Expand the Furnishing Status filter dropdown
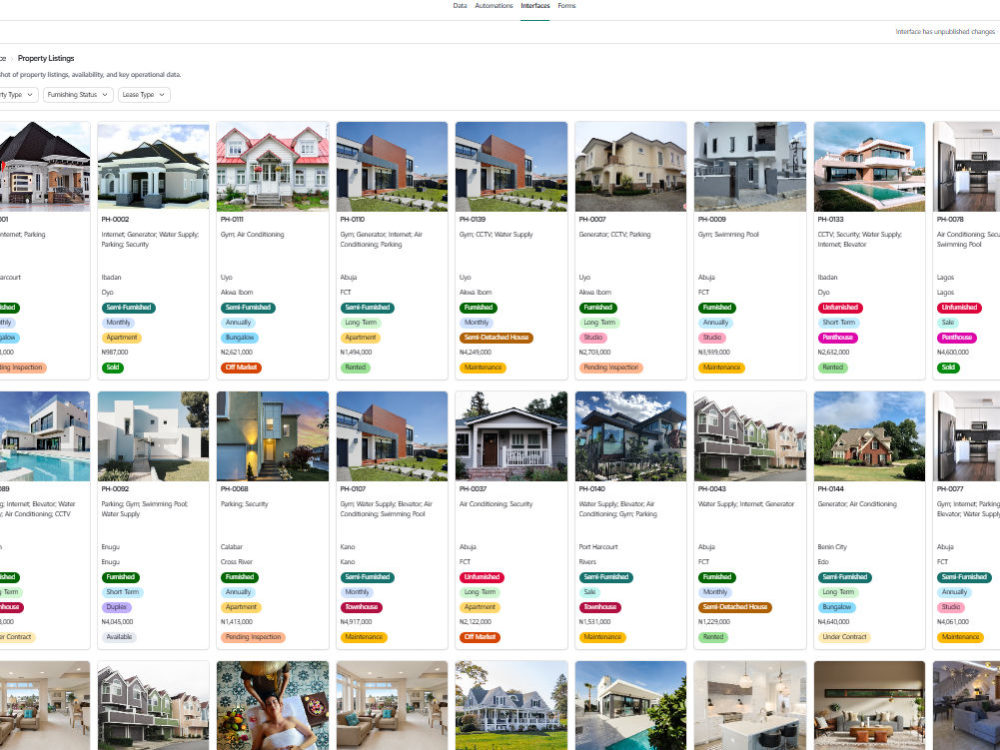The image size is (1000, 750). (78, 94)
